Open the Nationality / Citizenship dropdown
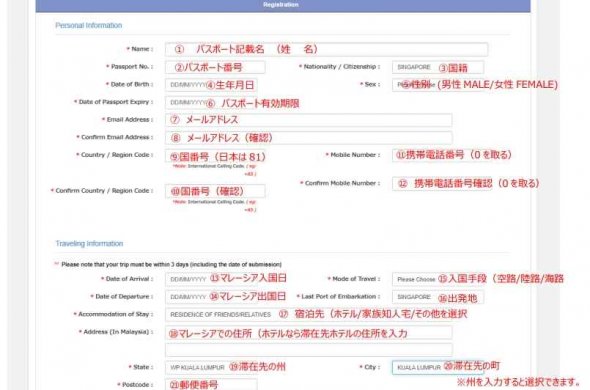This screenshot has width=590, height=390. 438,67
